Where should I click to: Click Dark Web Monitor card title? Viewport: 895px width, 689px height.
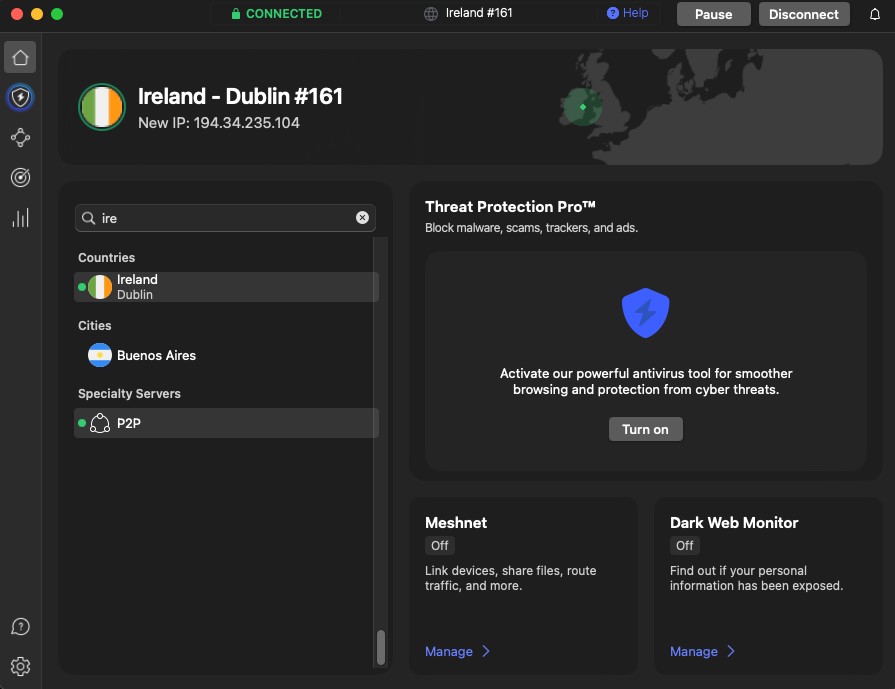734,523
